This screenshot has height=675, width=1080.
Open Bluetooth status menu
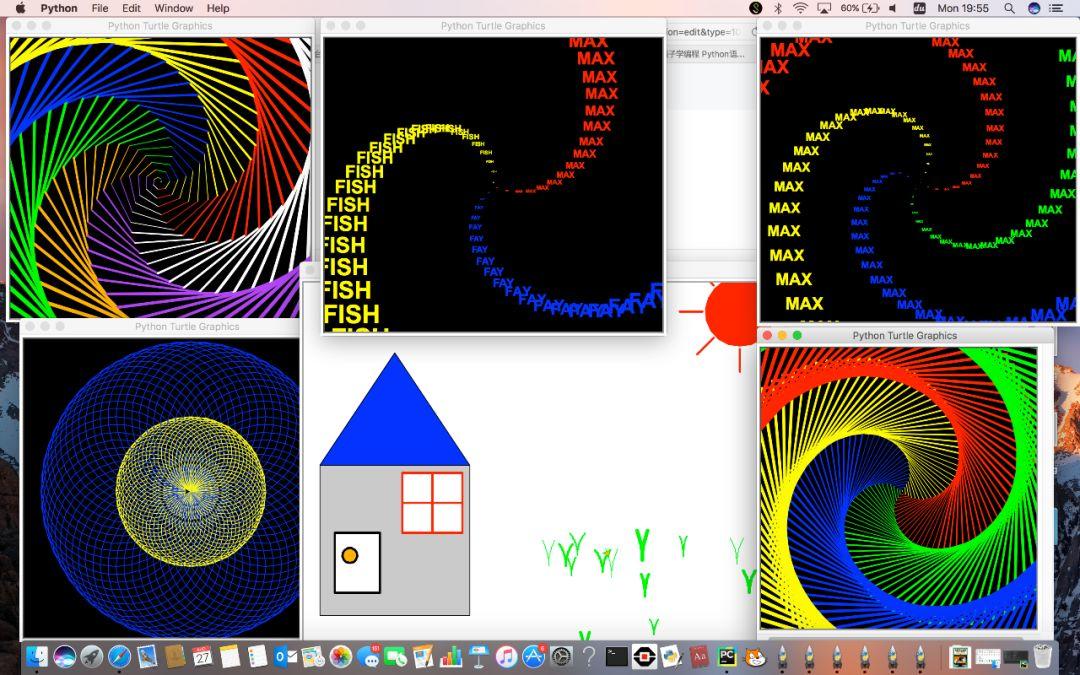click(x=778, y=8)
